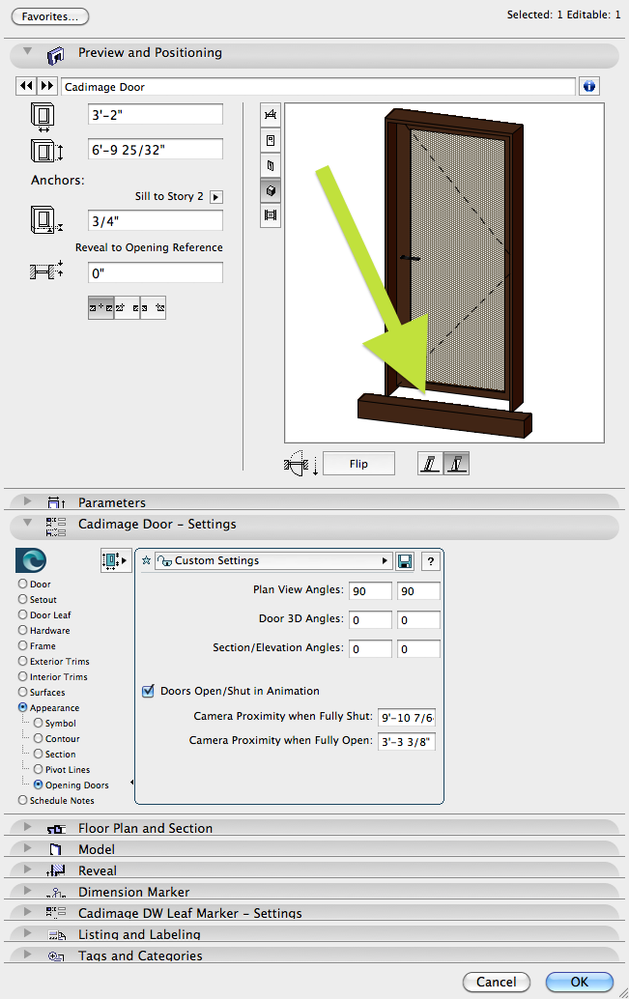Click the Camera Proximity when Fully Open field

[407, 742]
